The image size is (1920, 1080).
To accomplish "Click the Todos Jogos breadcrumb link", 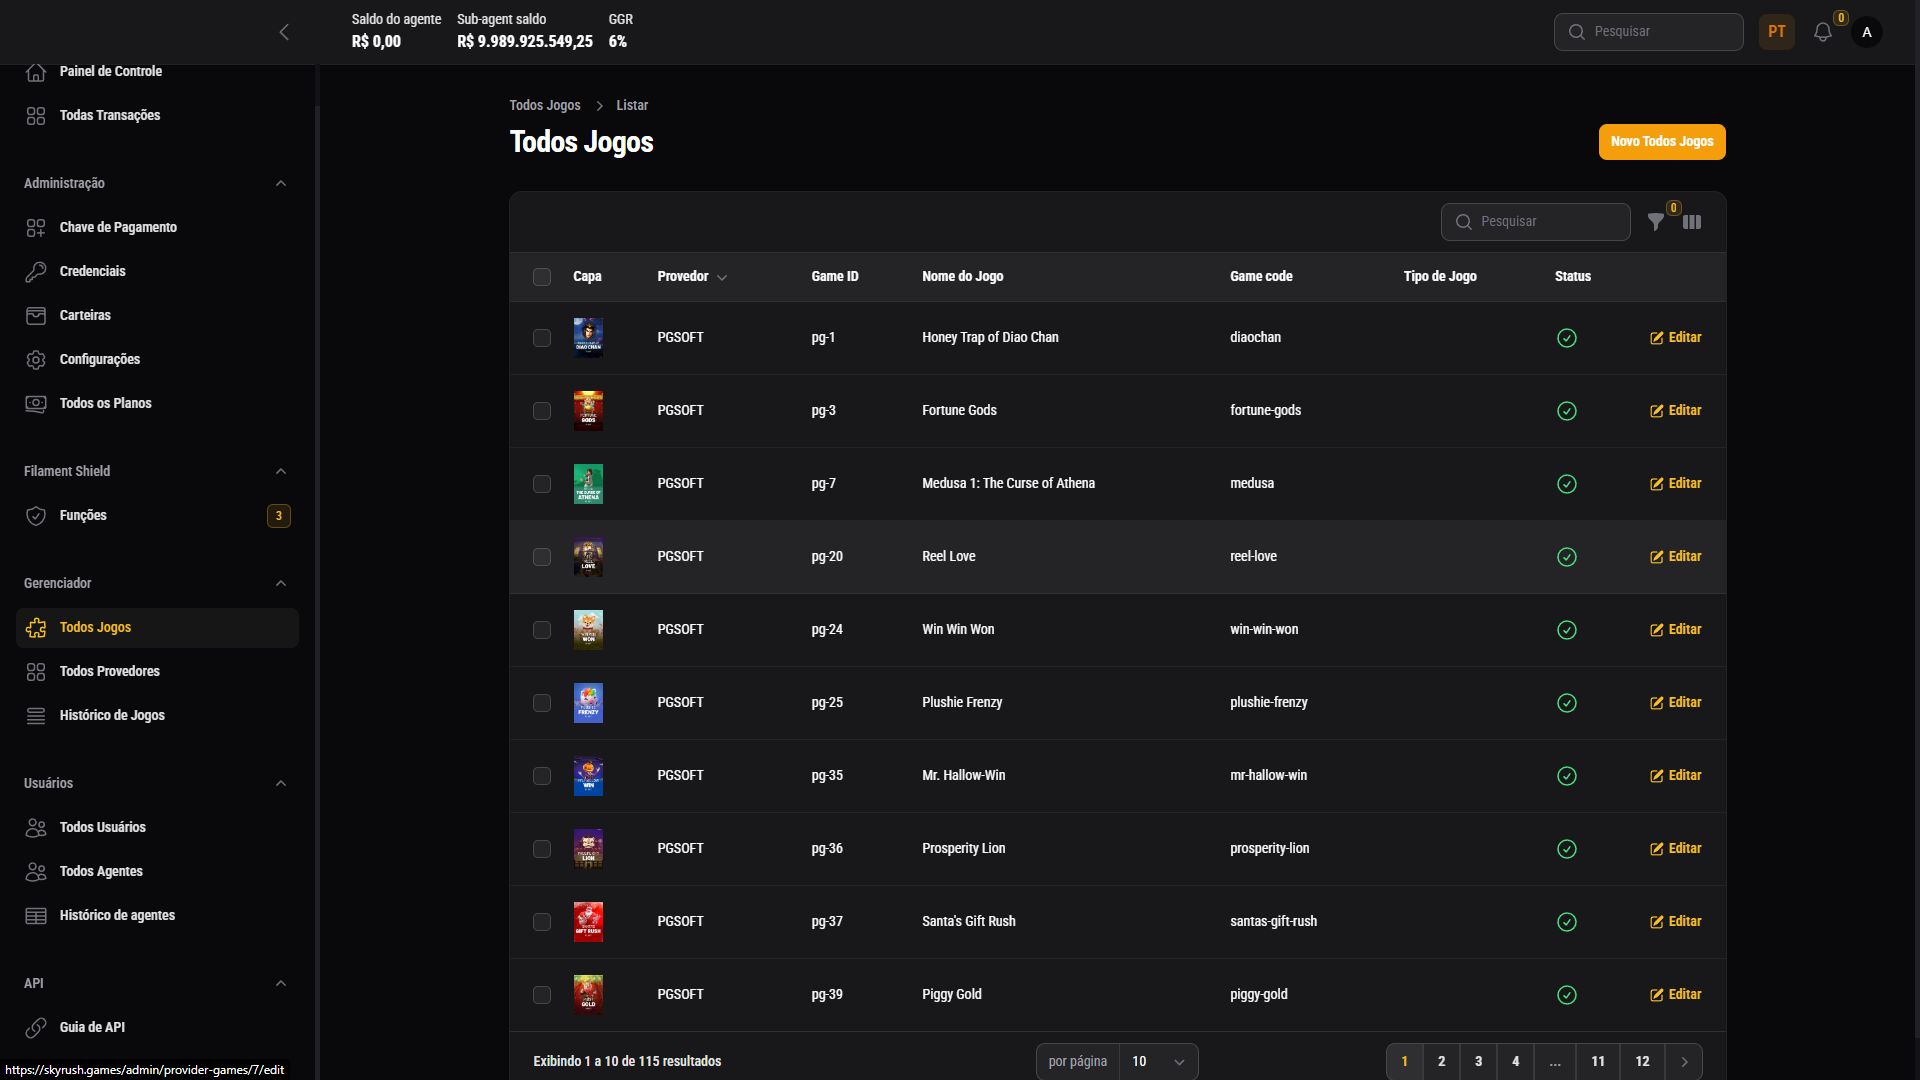I will [545, 106].
